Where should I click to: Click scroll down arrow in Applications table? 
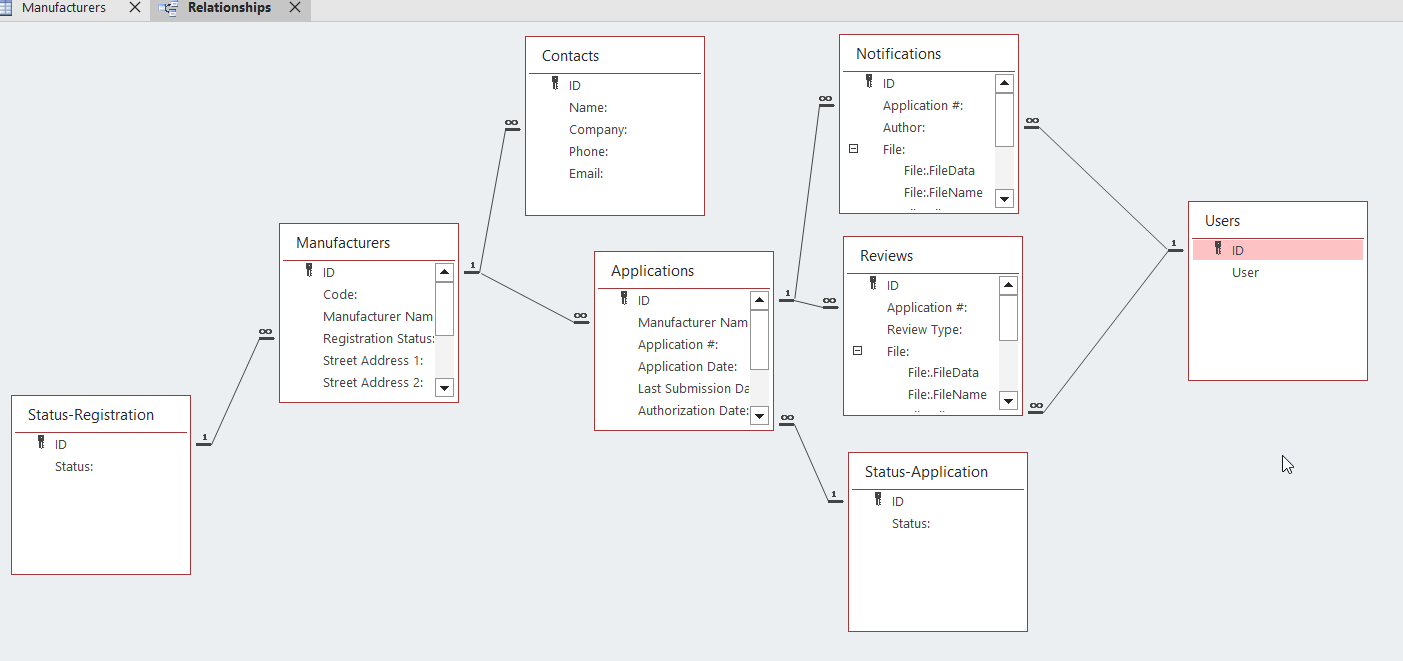(x=760, y=416)
